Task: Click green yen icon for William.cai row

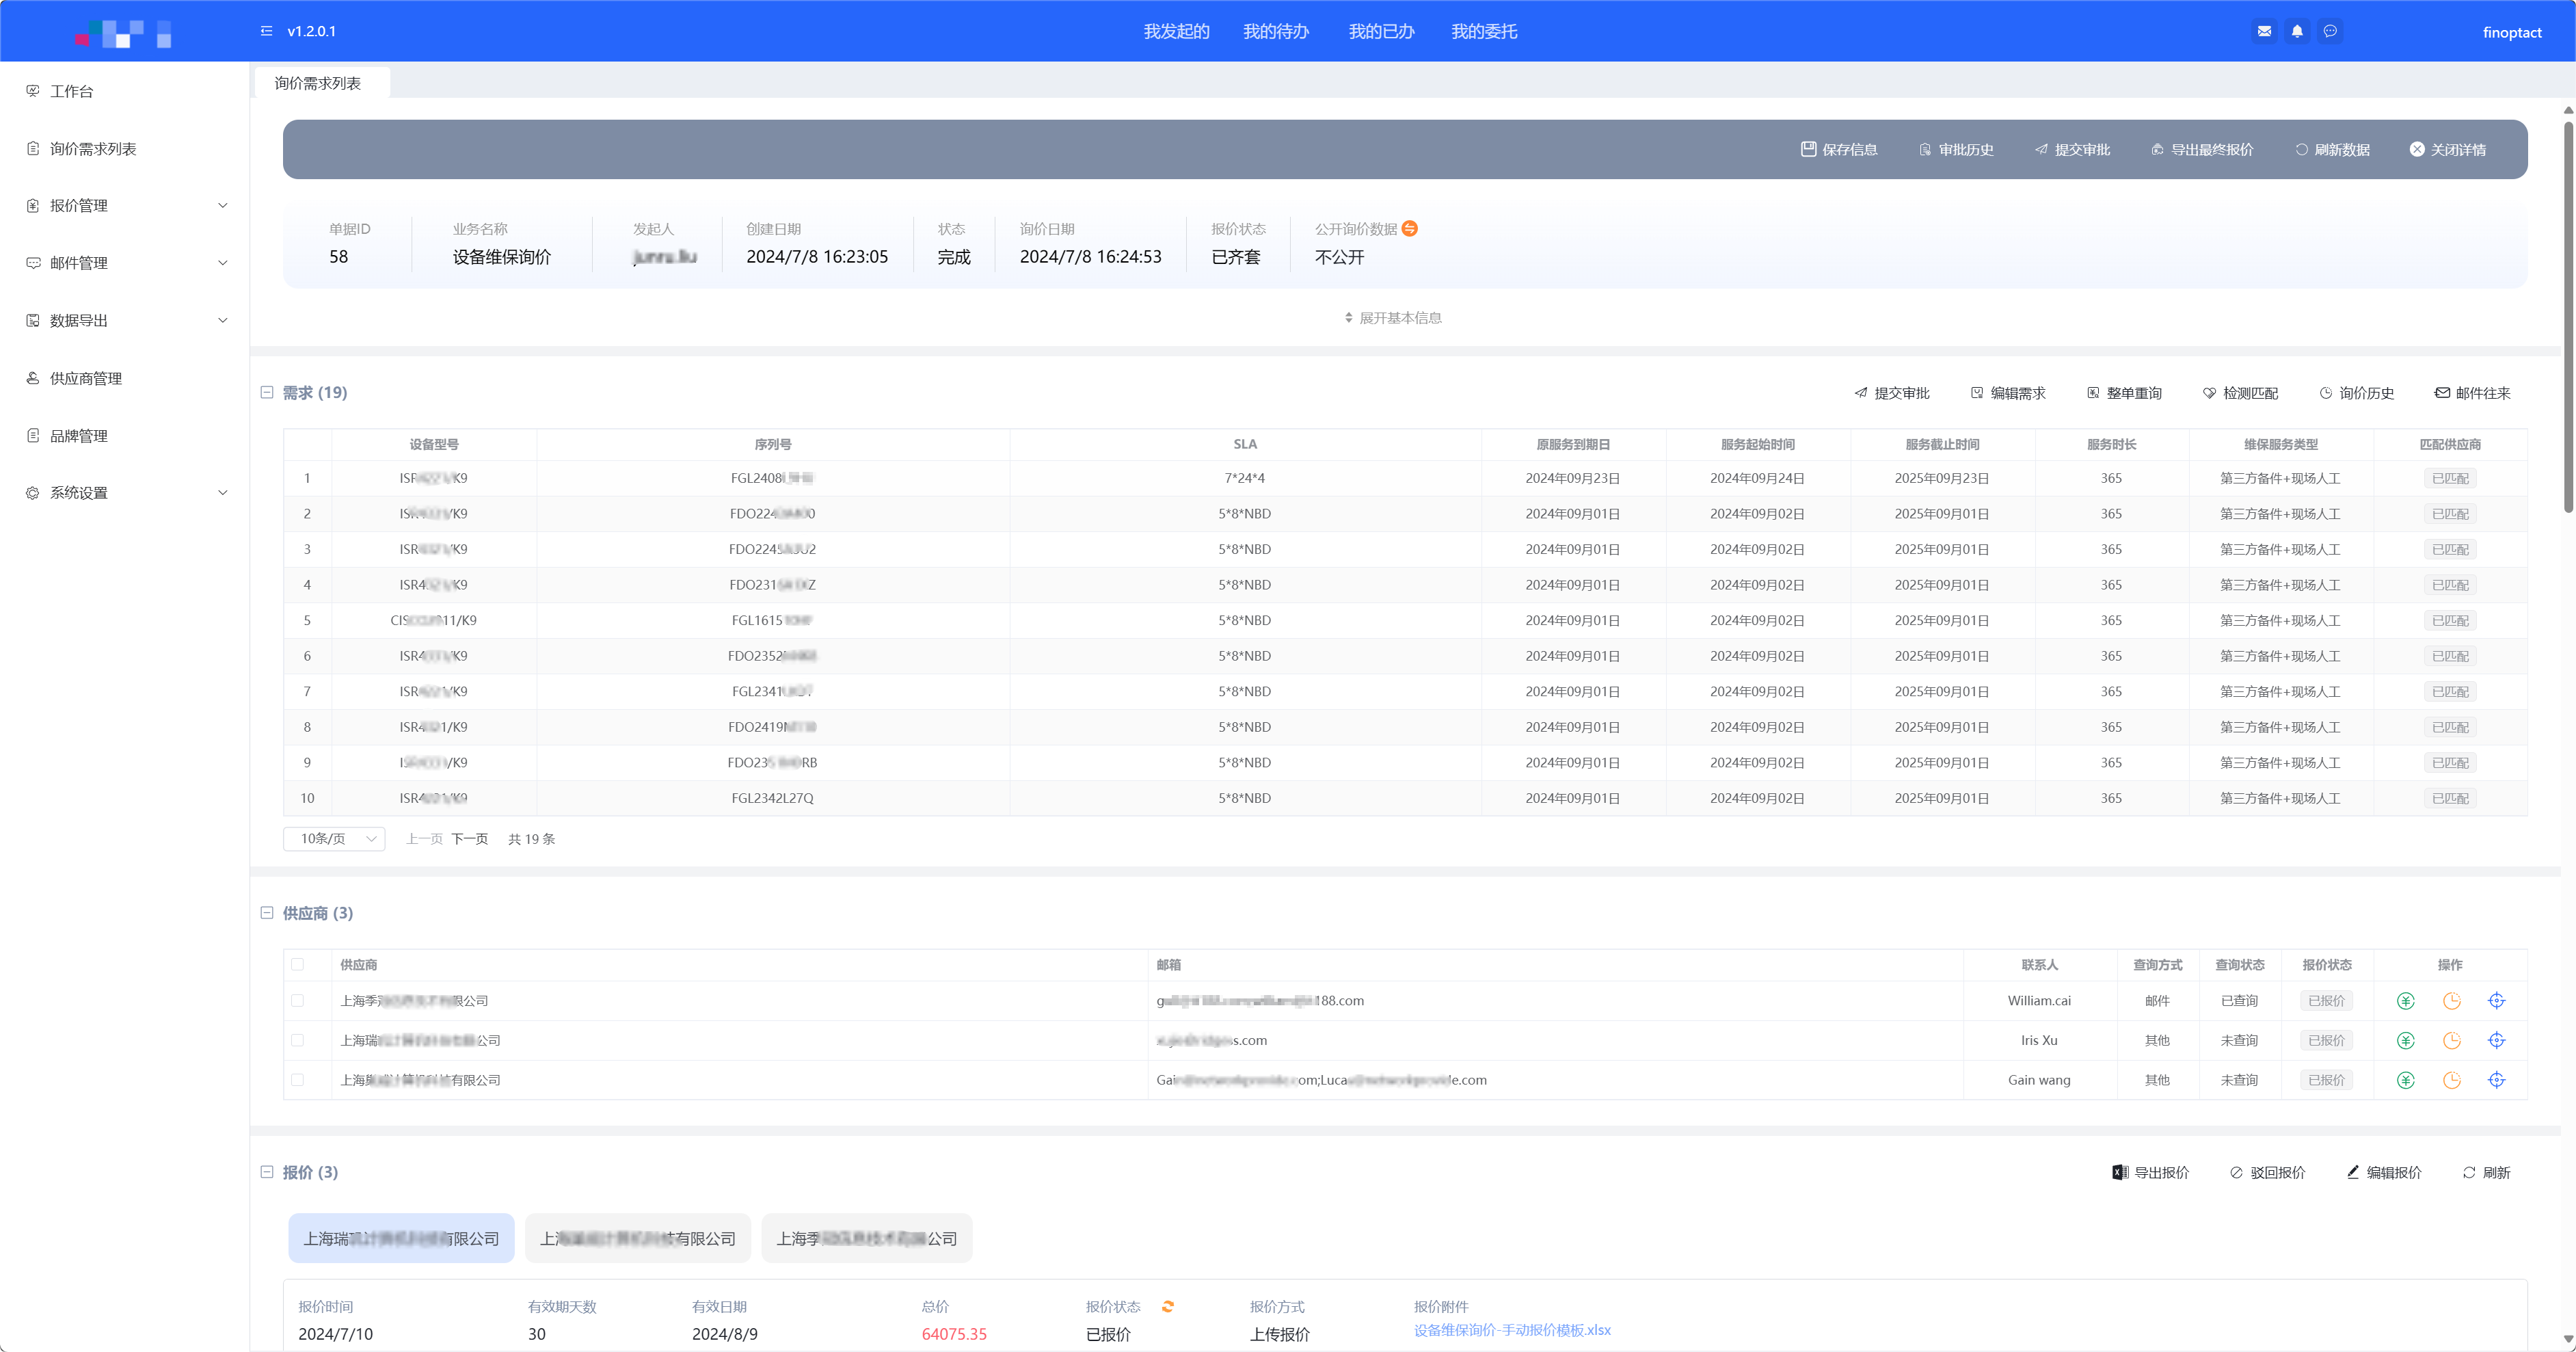Action: [x=2406, y=1001]
